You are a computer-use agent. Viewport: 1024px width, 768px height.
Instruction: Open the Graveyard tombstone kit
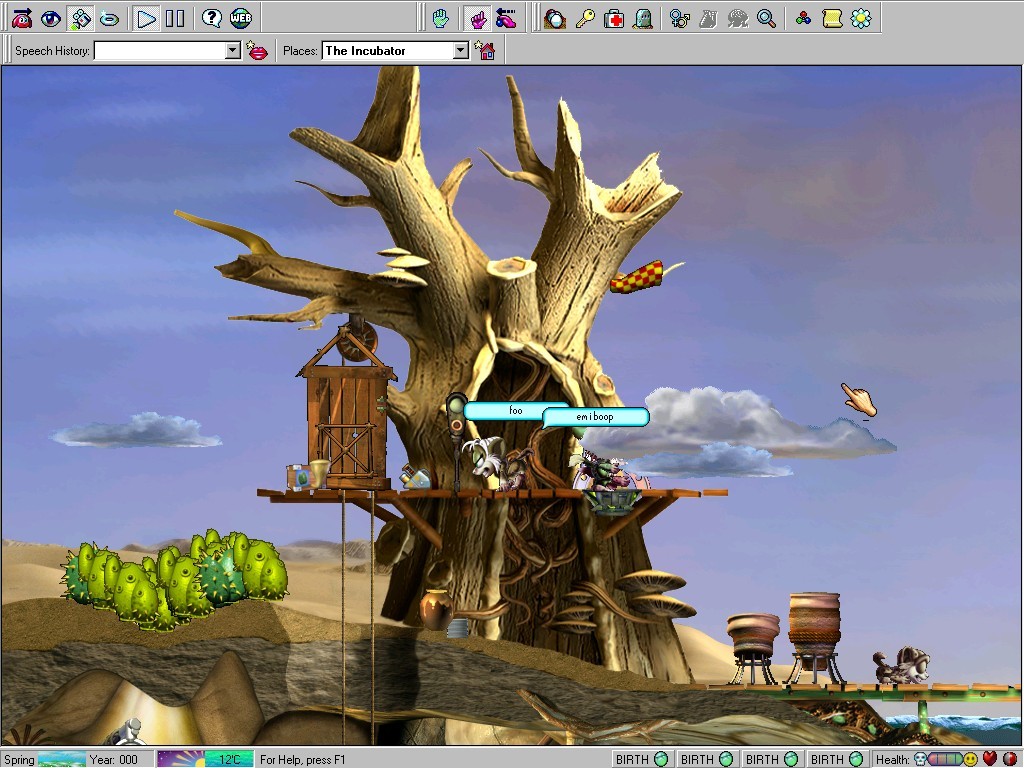coord(643,18)
